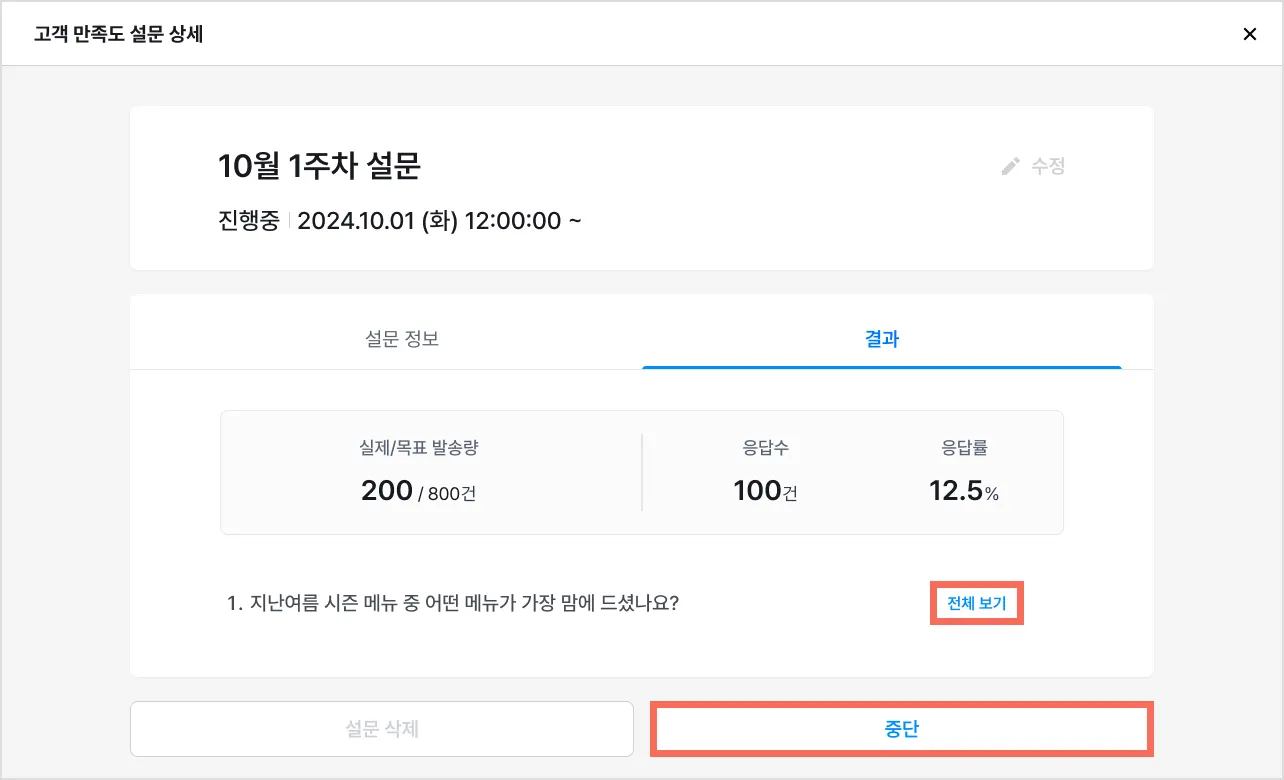Click the 고객 만족도 설문 상세 header title

click(x=119, y=34)
